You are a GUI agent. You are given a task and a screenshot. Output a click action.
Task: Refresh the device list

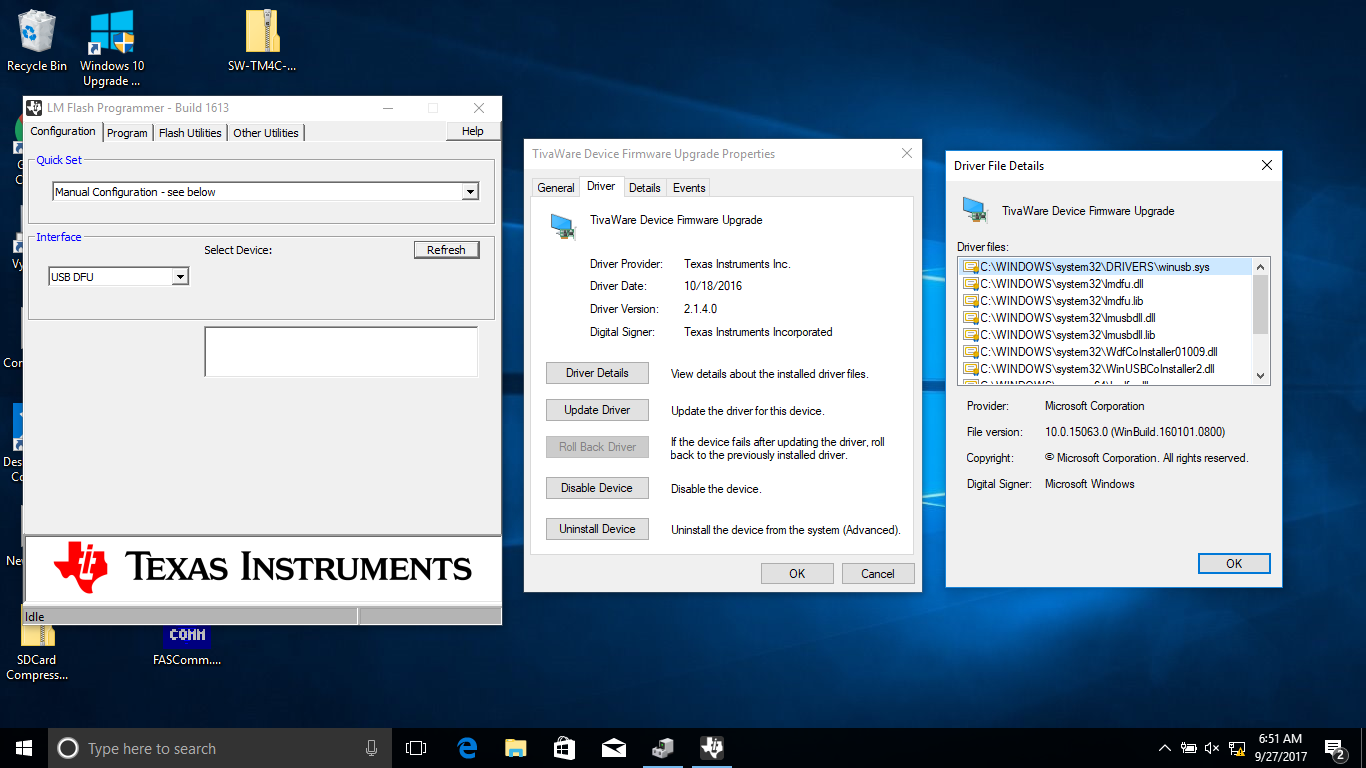[447, 250]
